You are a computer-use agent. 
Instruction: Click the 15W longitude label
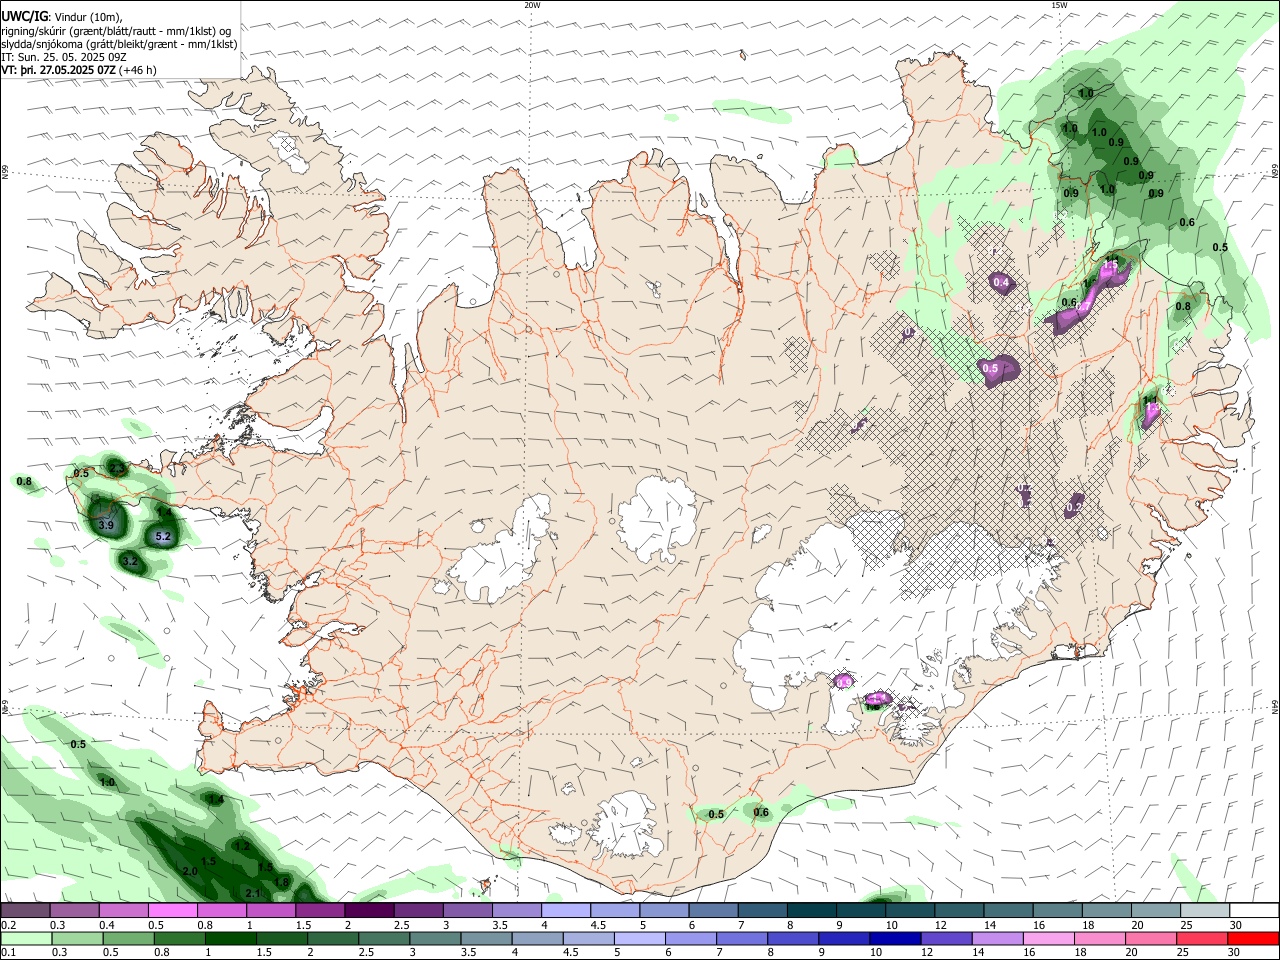tap(1059, 5)
